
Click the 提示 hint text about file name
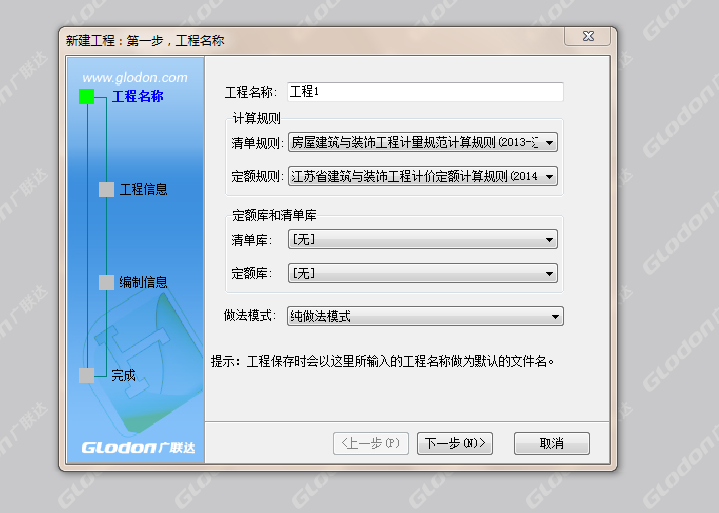click(x=382, y=361)
